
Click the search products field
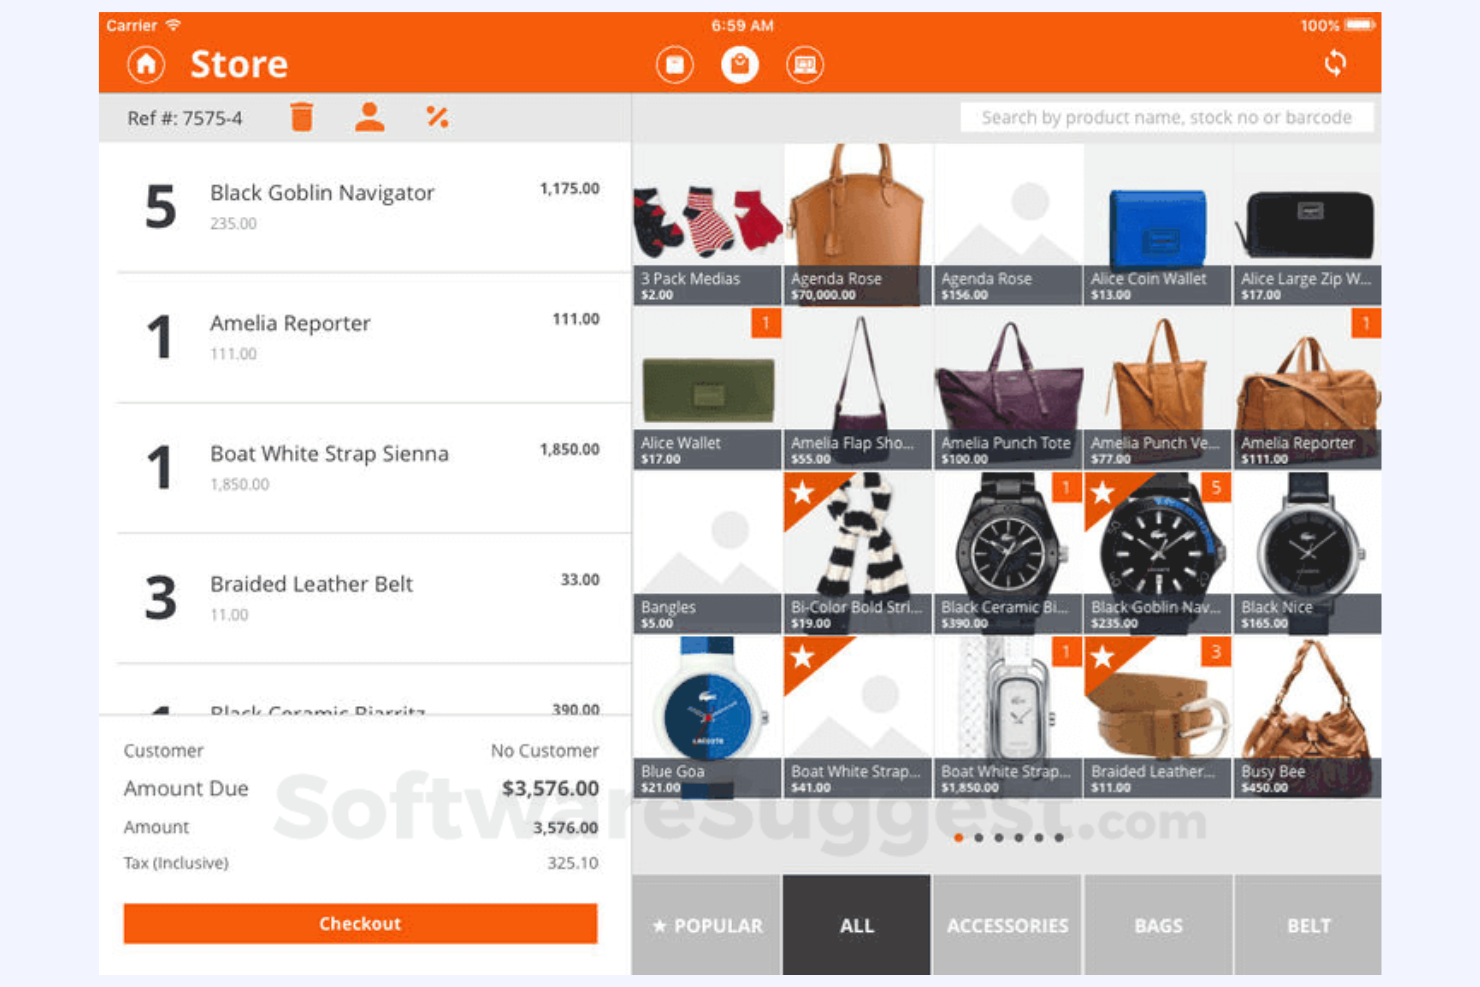(1165, 117)
